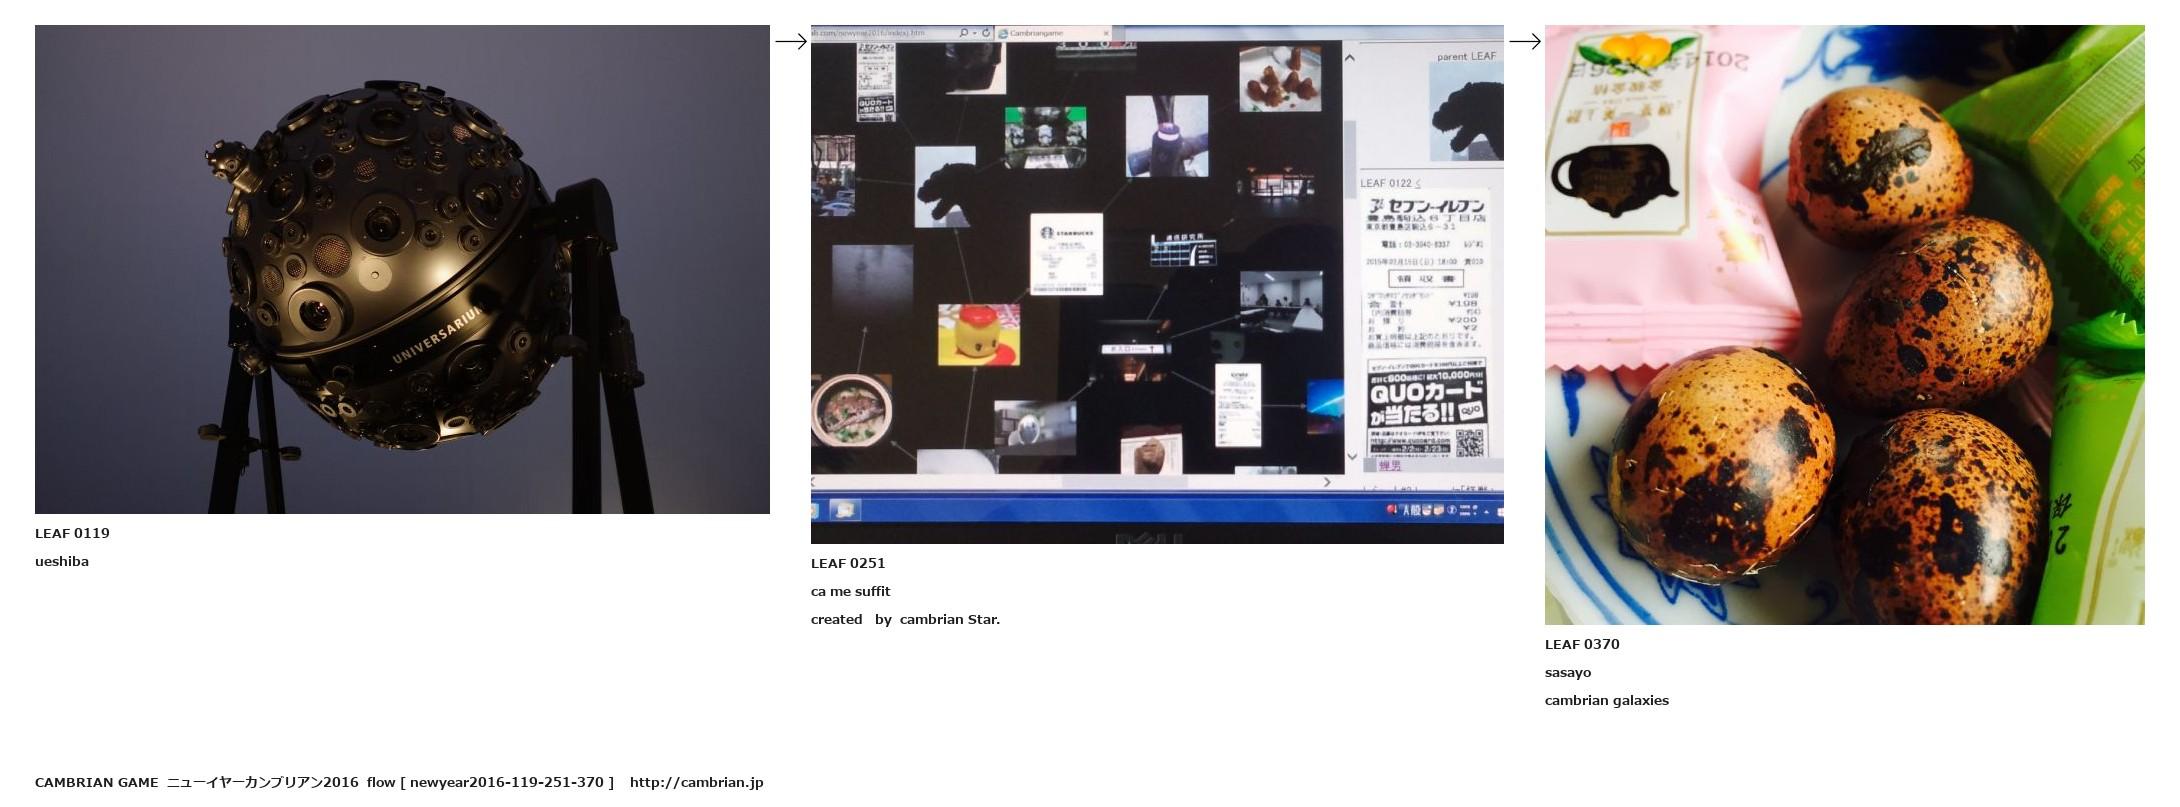Click the QR code on the receipt
This screenshot has width=2180, height=807.
[x=1470, y=442]
